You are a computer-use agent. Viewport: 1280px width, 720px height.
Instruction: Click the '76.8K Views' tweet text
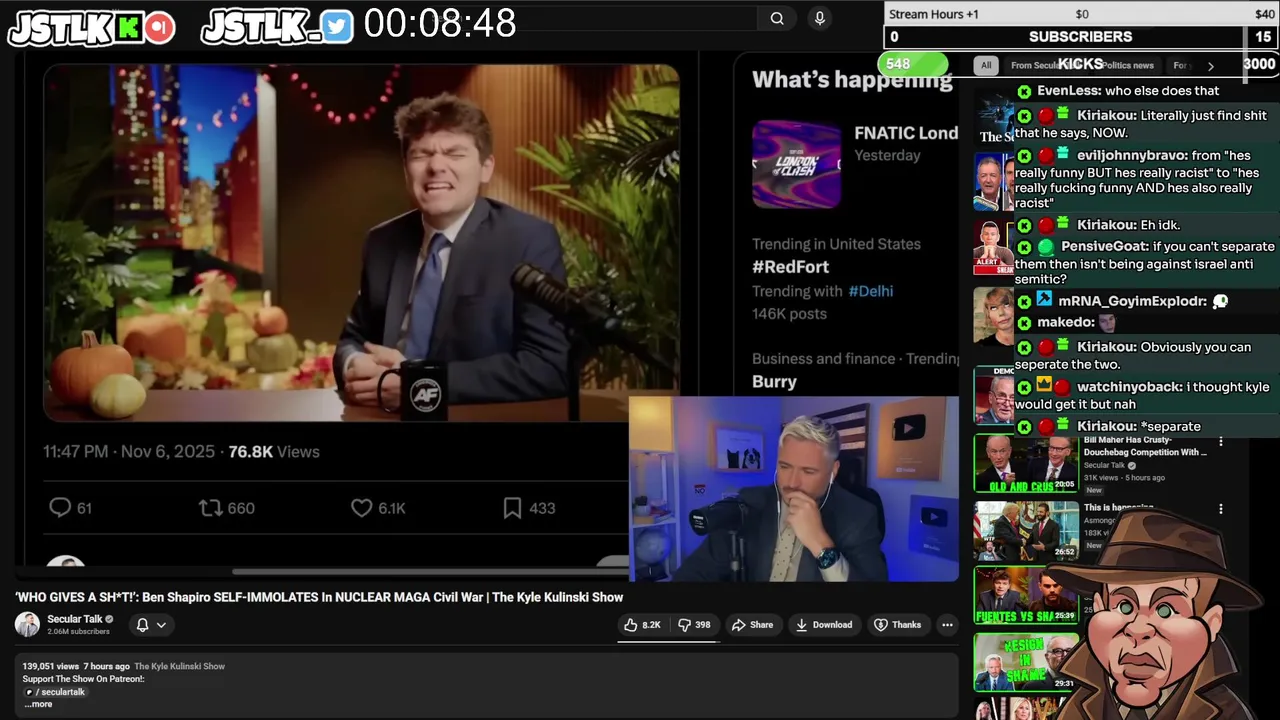pyautogui.click(x=274, y=452)
